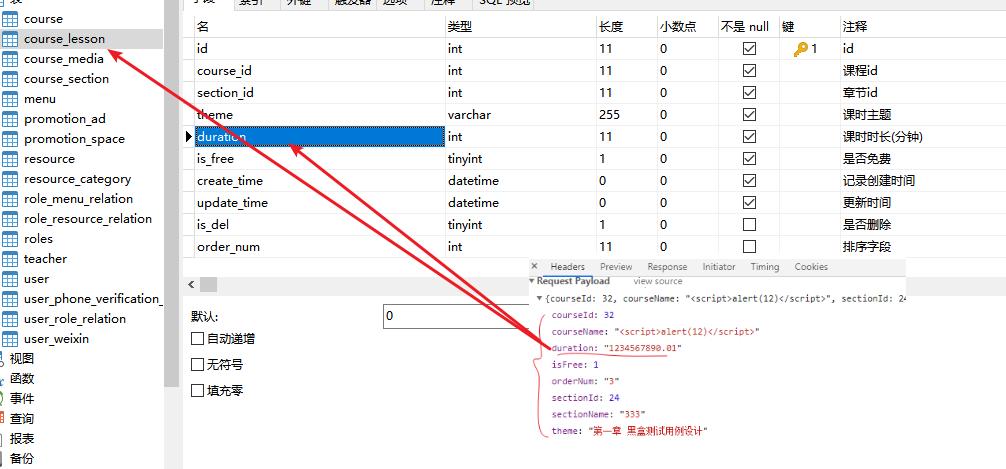Screen dimensions: 1006x469
Task: Click the table icon beside promotion_space
Action: coord(10,139)
